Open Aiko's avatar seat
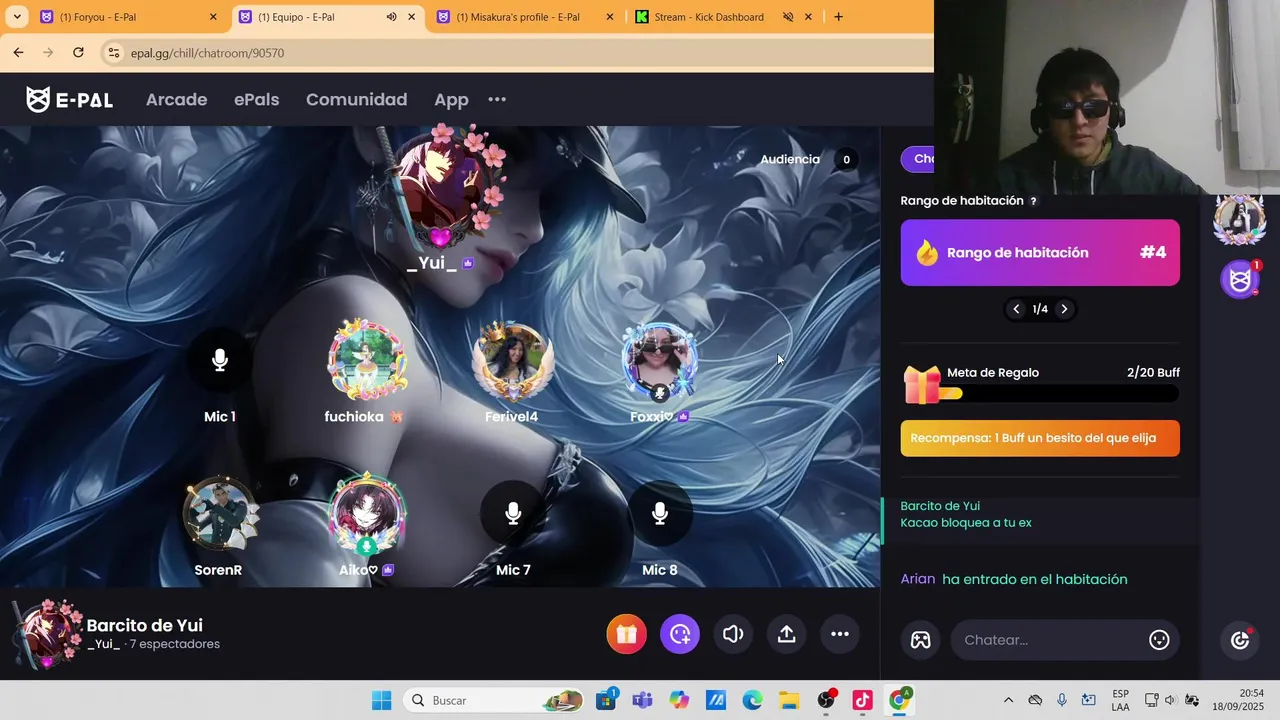This screenshot has height=720, width=1280. (x=367, y=514)
